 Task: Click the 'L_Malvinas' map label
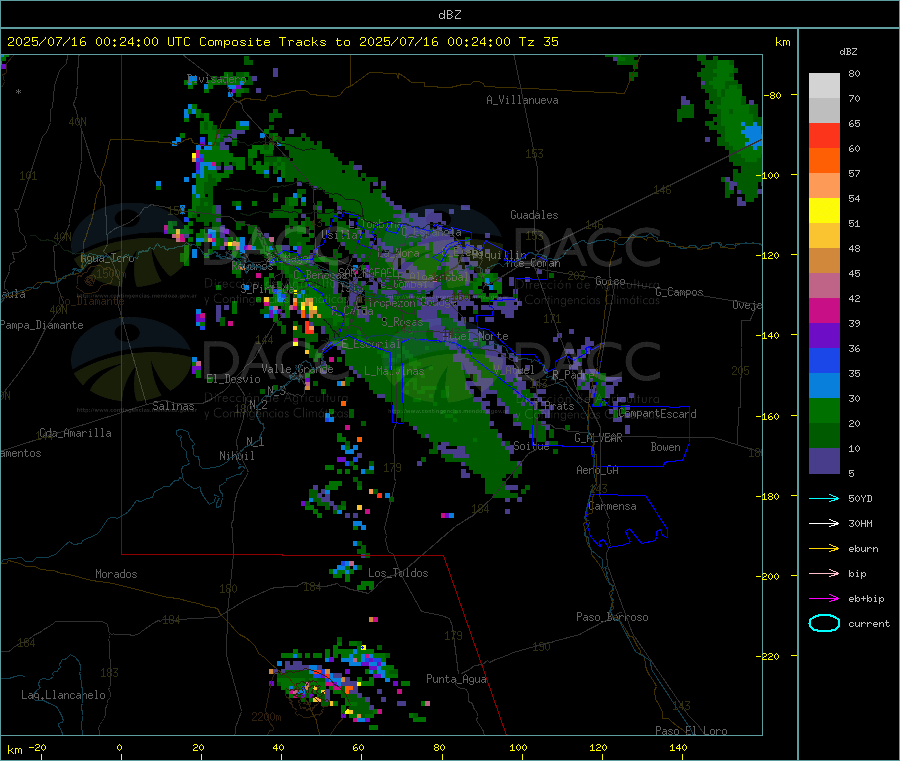pyautogui.click(x=394, y=371)
